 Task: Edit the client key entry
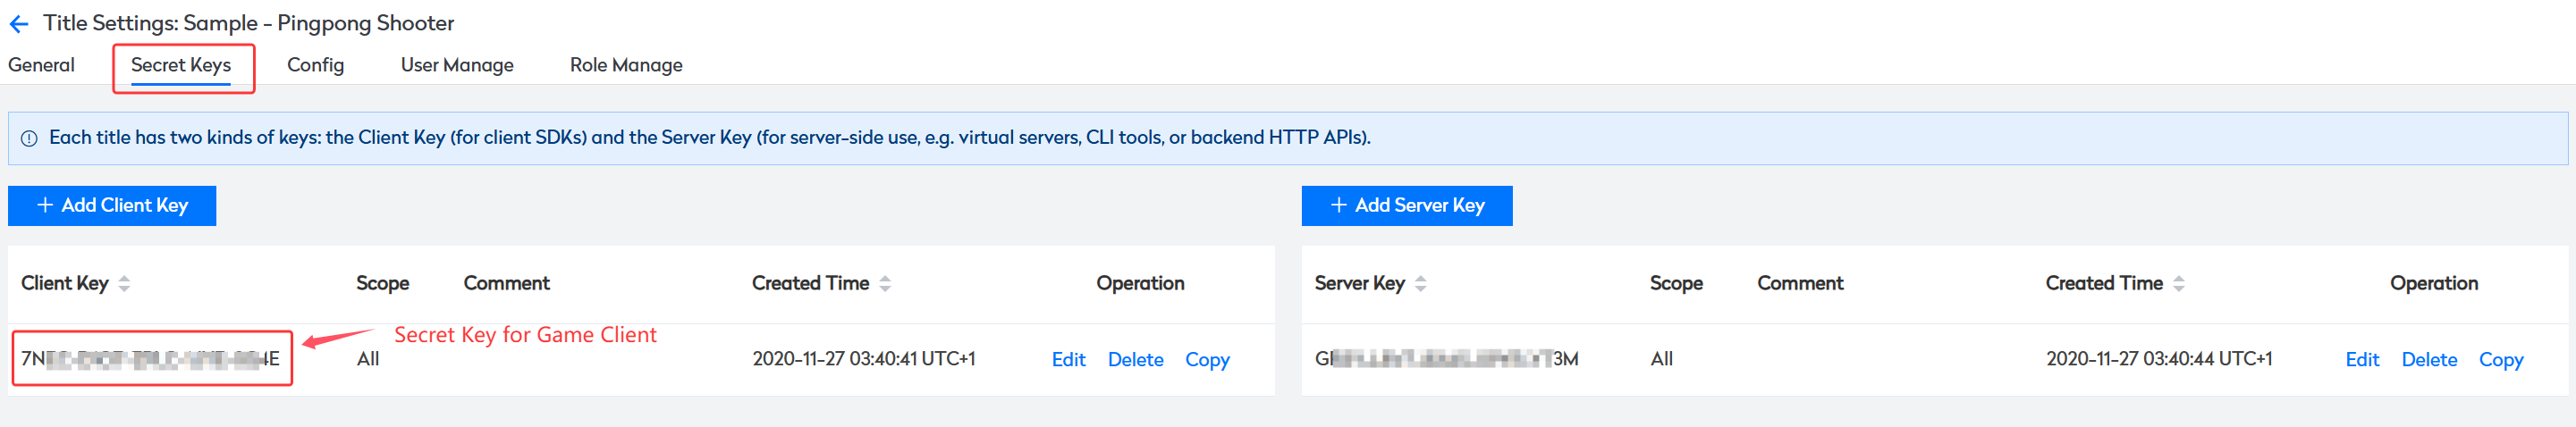click(x=1068, y=360)
